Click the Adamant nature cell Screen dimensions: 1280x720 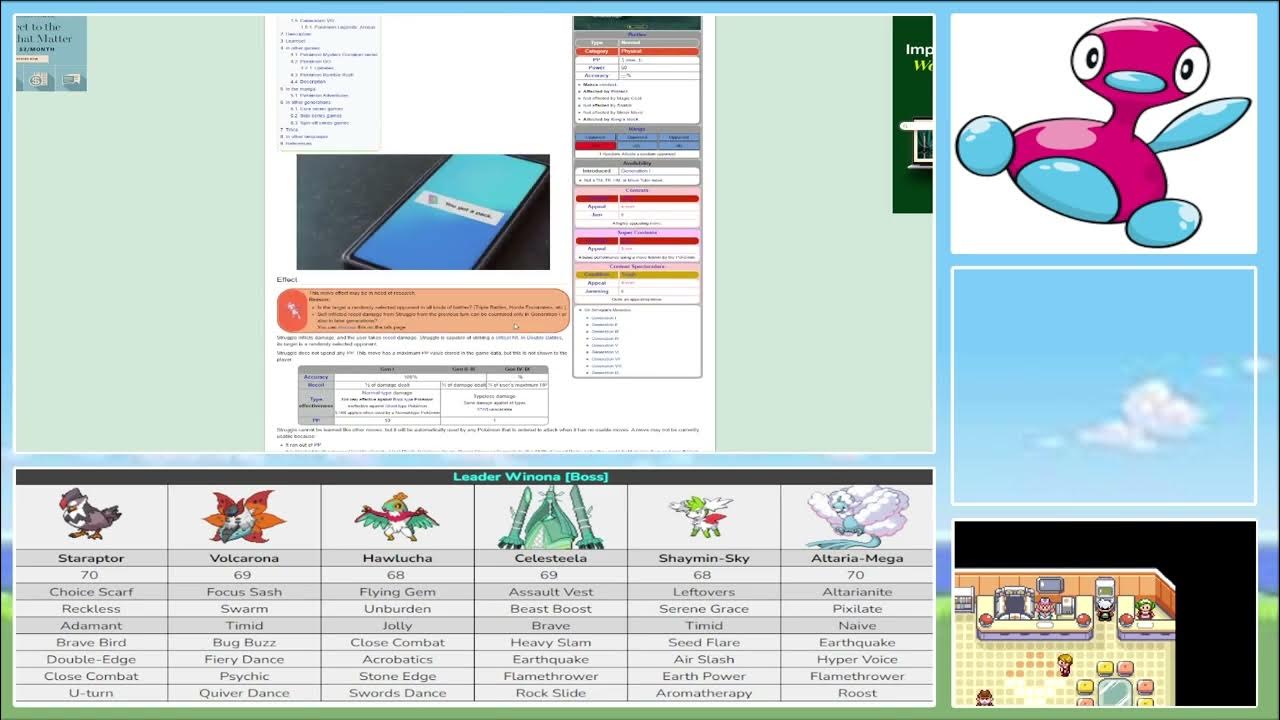coord(91,626)
